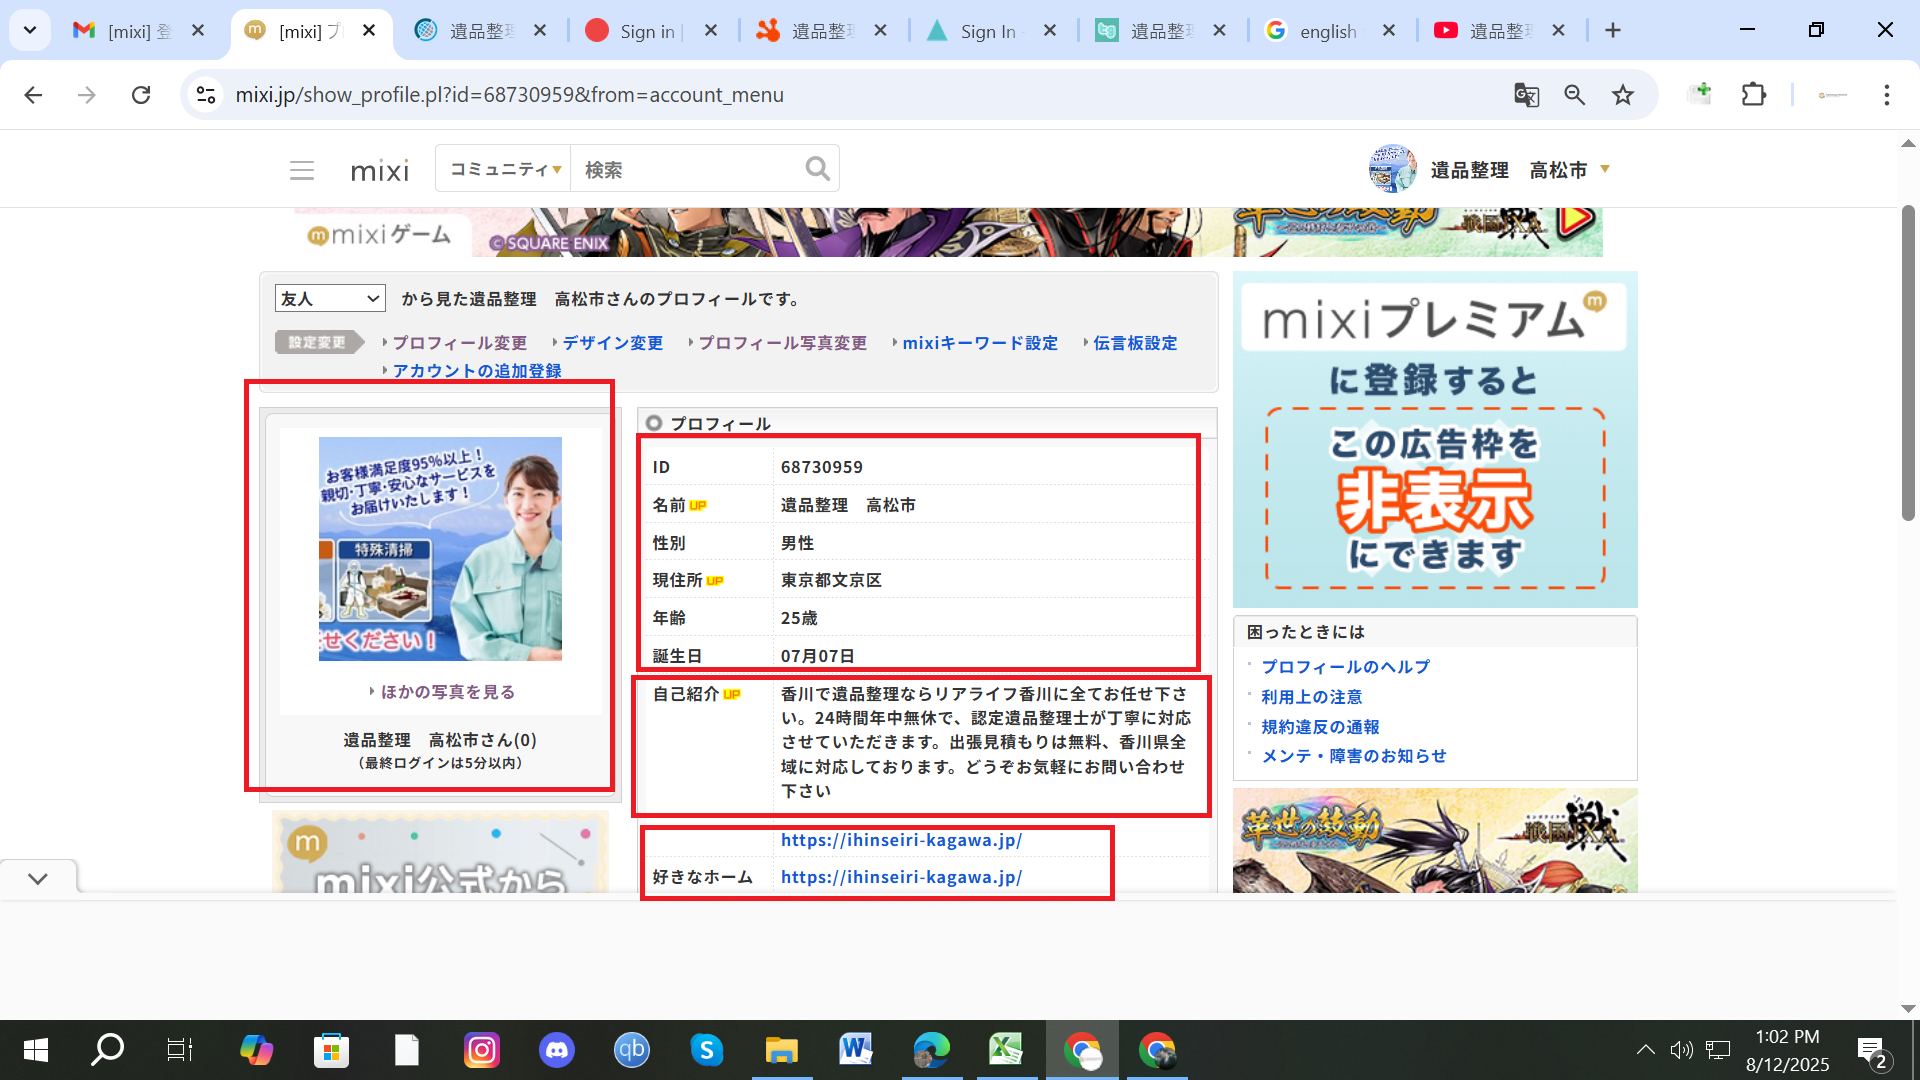
Task: Click the profile avatar icon in mixi header
Action: click(x=1391, y=169)
